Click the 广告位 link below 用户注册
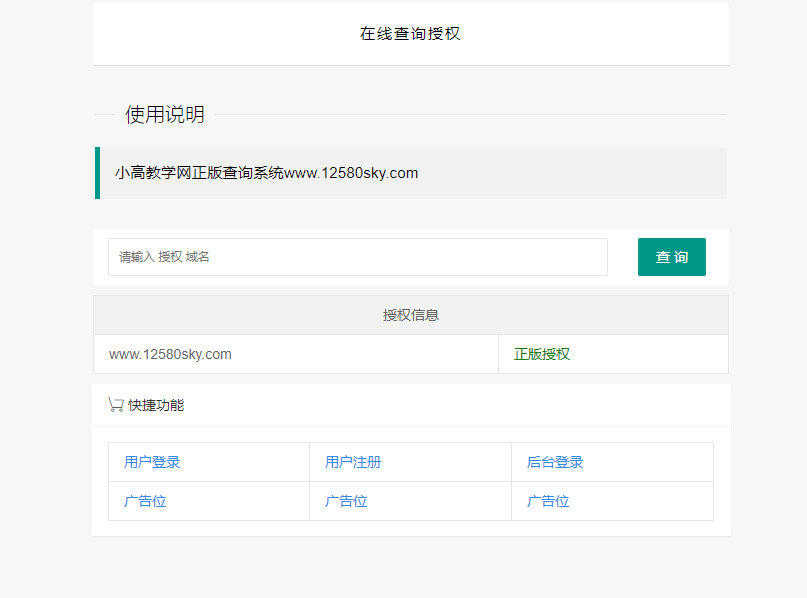The width and height of the screenshot is (807, 598). click(x=346, y=501)
